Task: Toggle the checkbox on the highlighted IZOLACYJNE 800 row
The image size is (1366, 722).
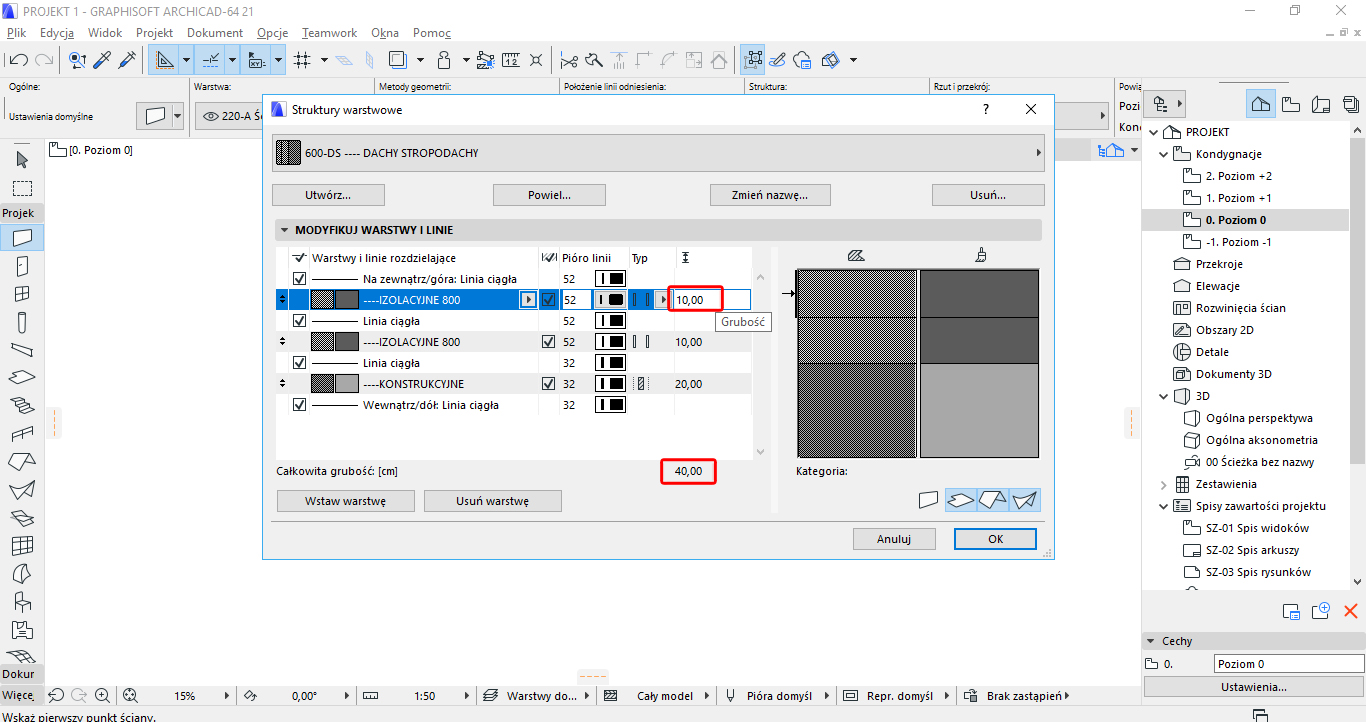Action: coord(548,300)
